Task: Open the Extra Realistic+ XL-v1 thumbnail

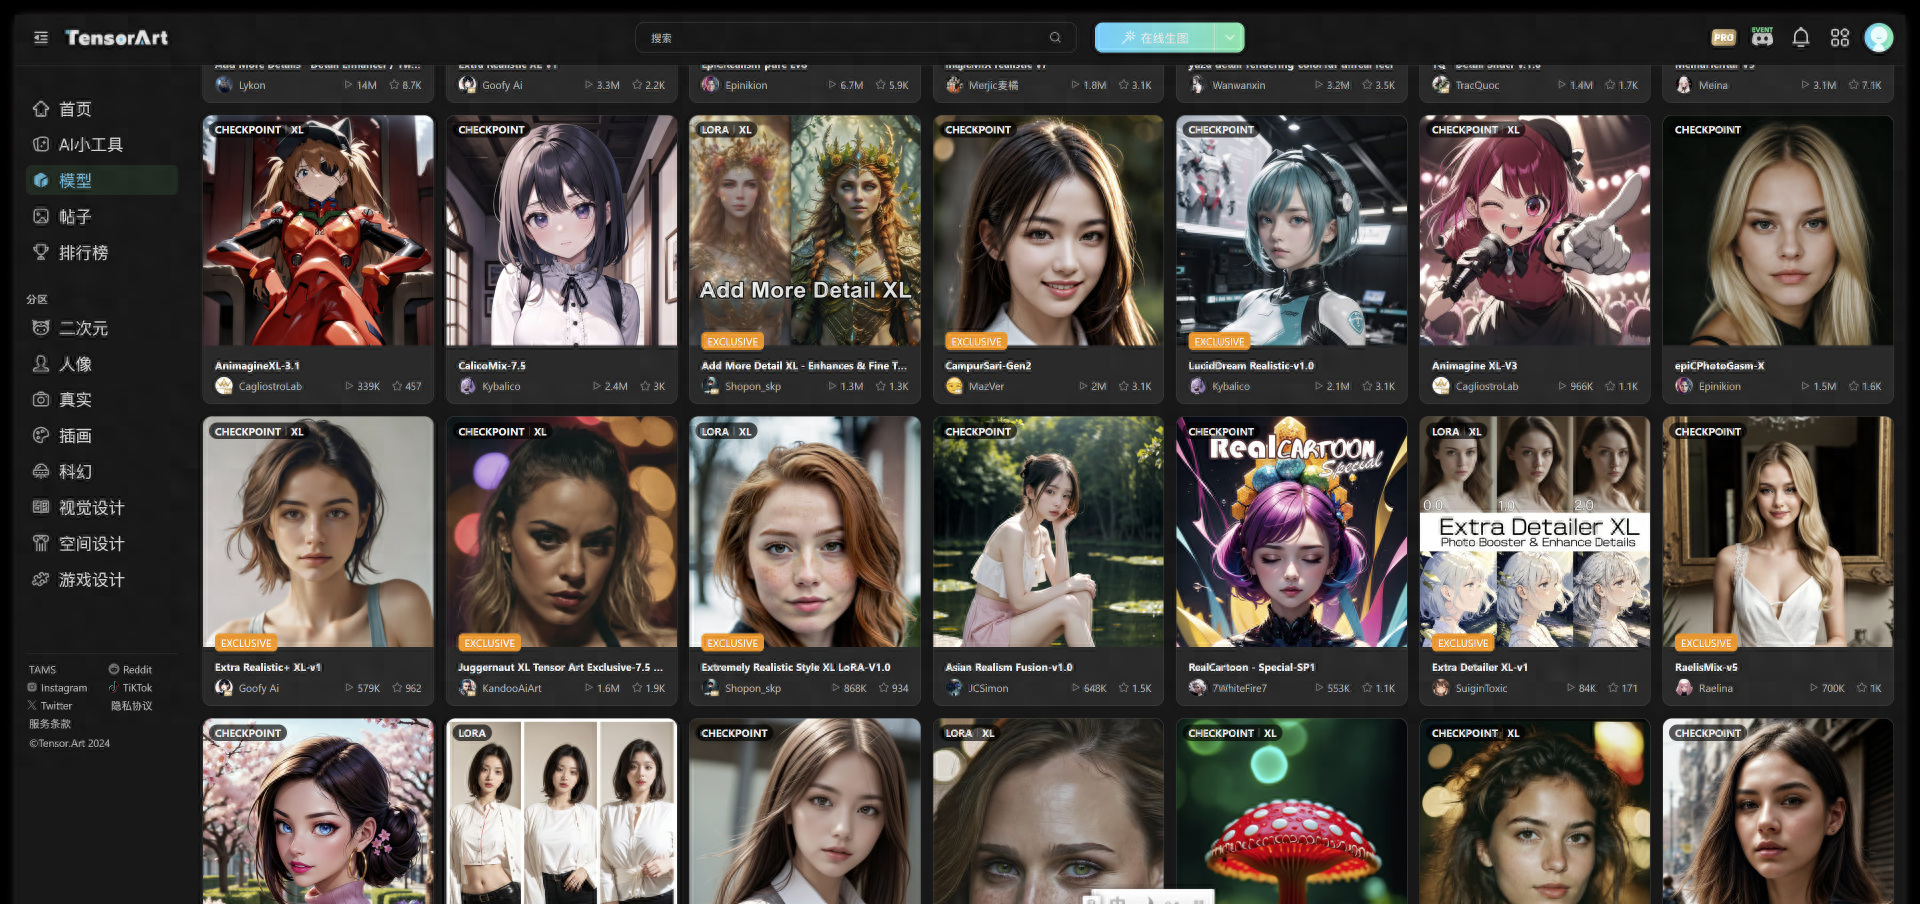Action: tap(318, 532)
